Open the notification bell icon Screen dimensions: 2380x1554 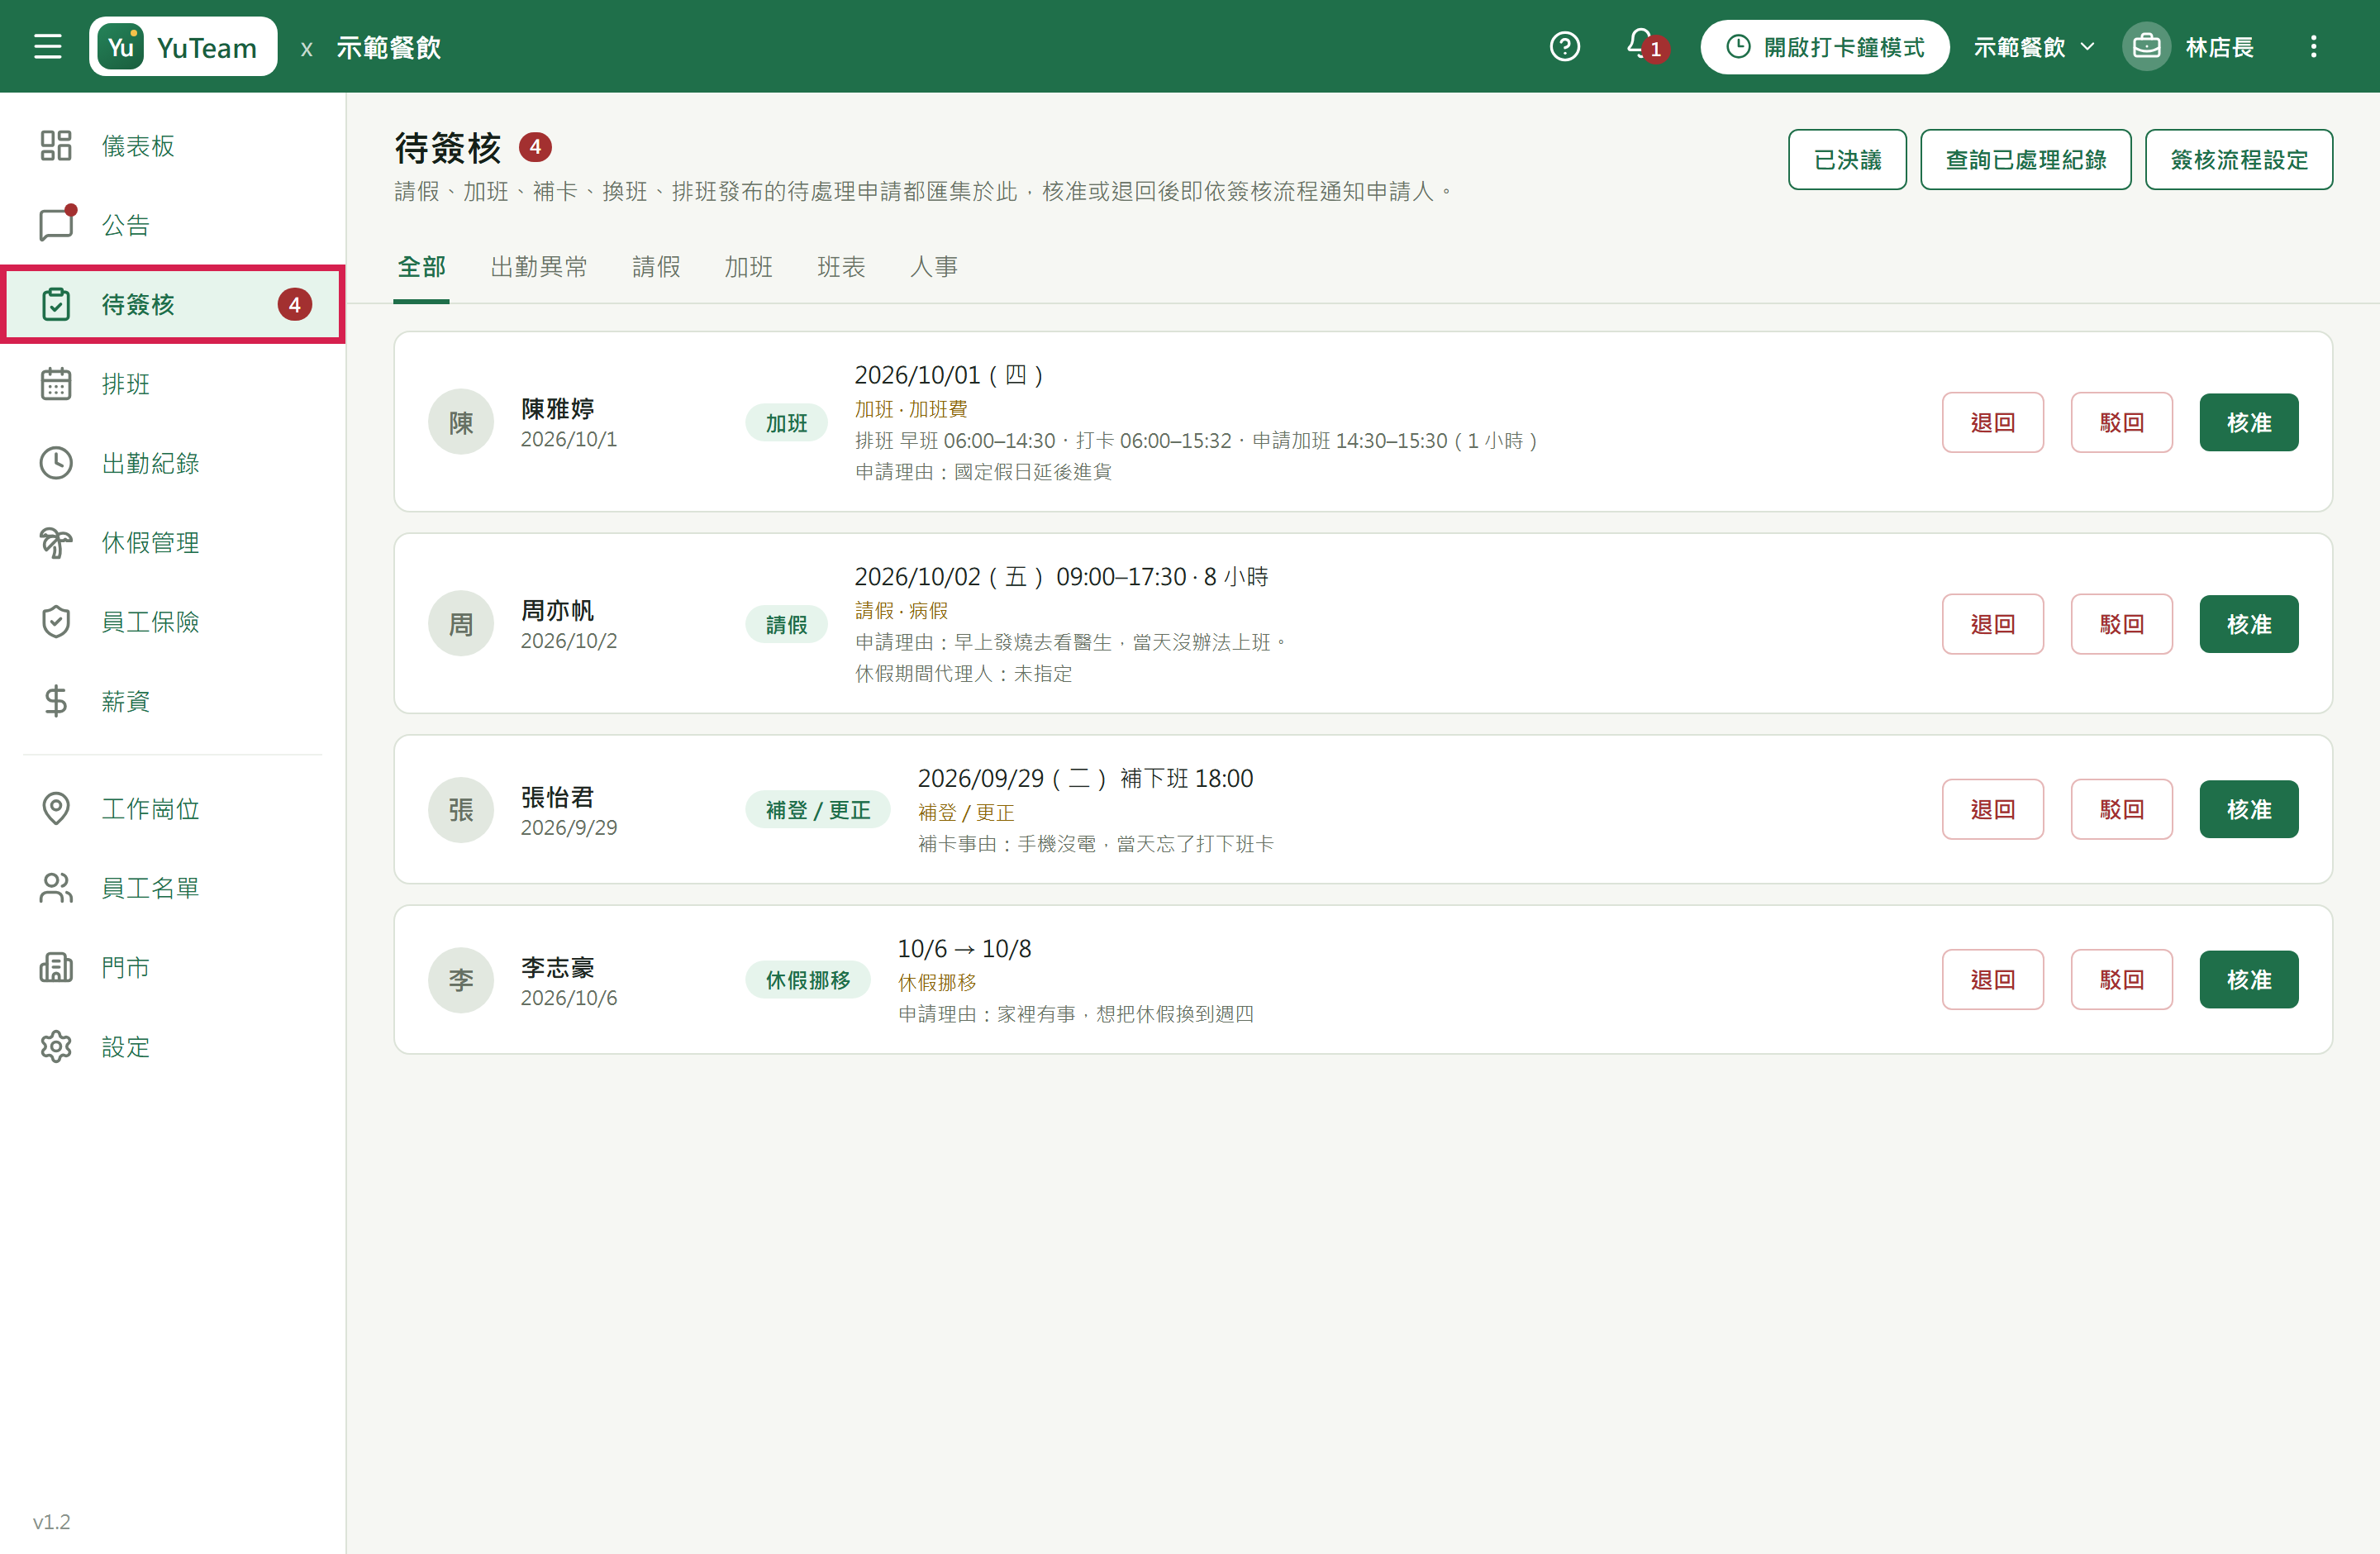(x=1642, y=44)
